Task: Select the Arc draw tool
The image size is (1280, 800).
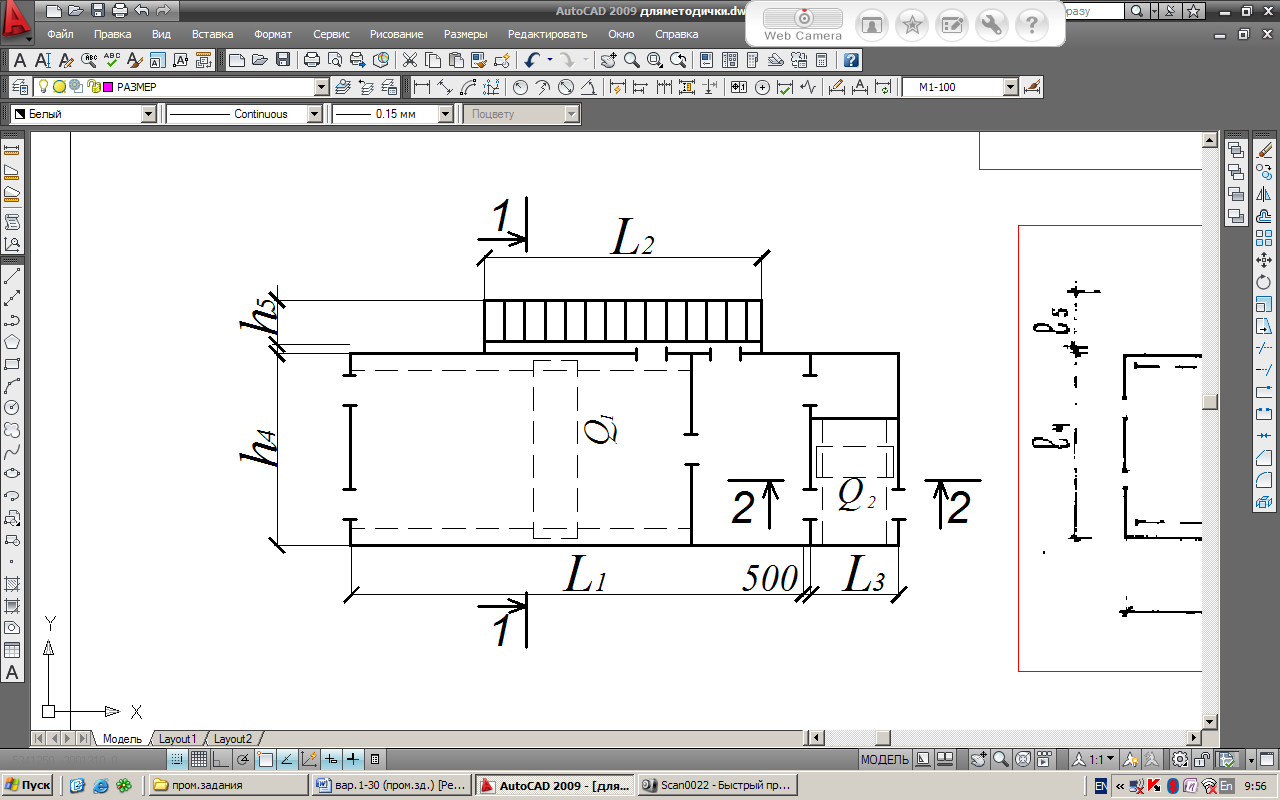Action: coord(13,385)
